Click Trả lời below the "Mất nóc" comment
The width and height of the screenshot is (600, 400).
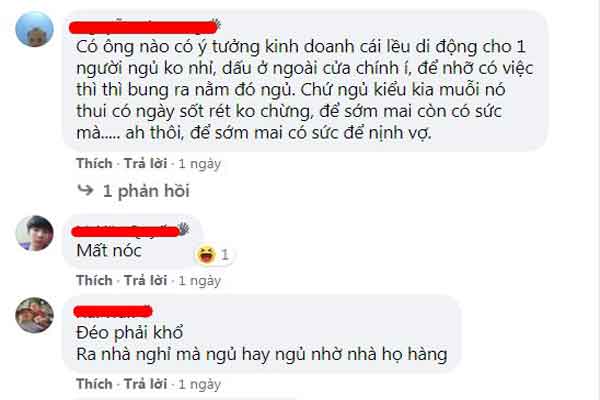coord(145,281)
